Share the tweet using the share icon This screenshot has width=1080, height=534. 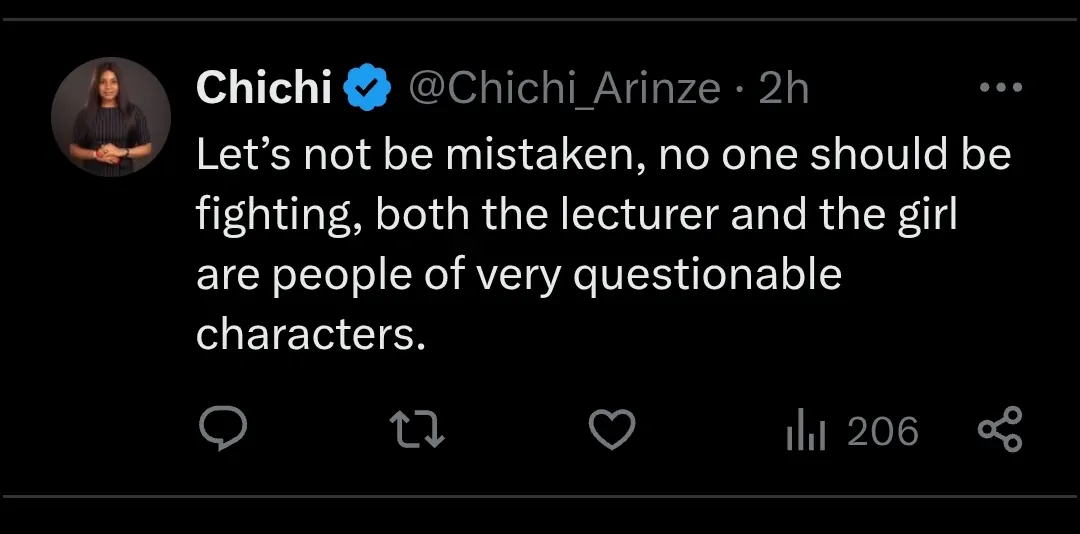click(x=999, y=430)
